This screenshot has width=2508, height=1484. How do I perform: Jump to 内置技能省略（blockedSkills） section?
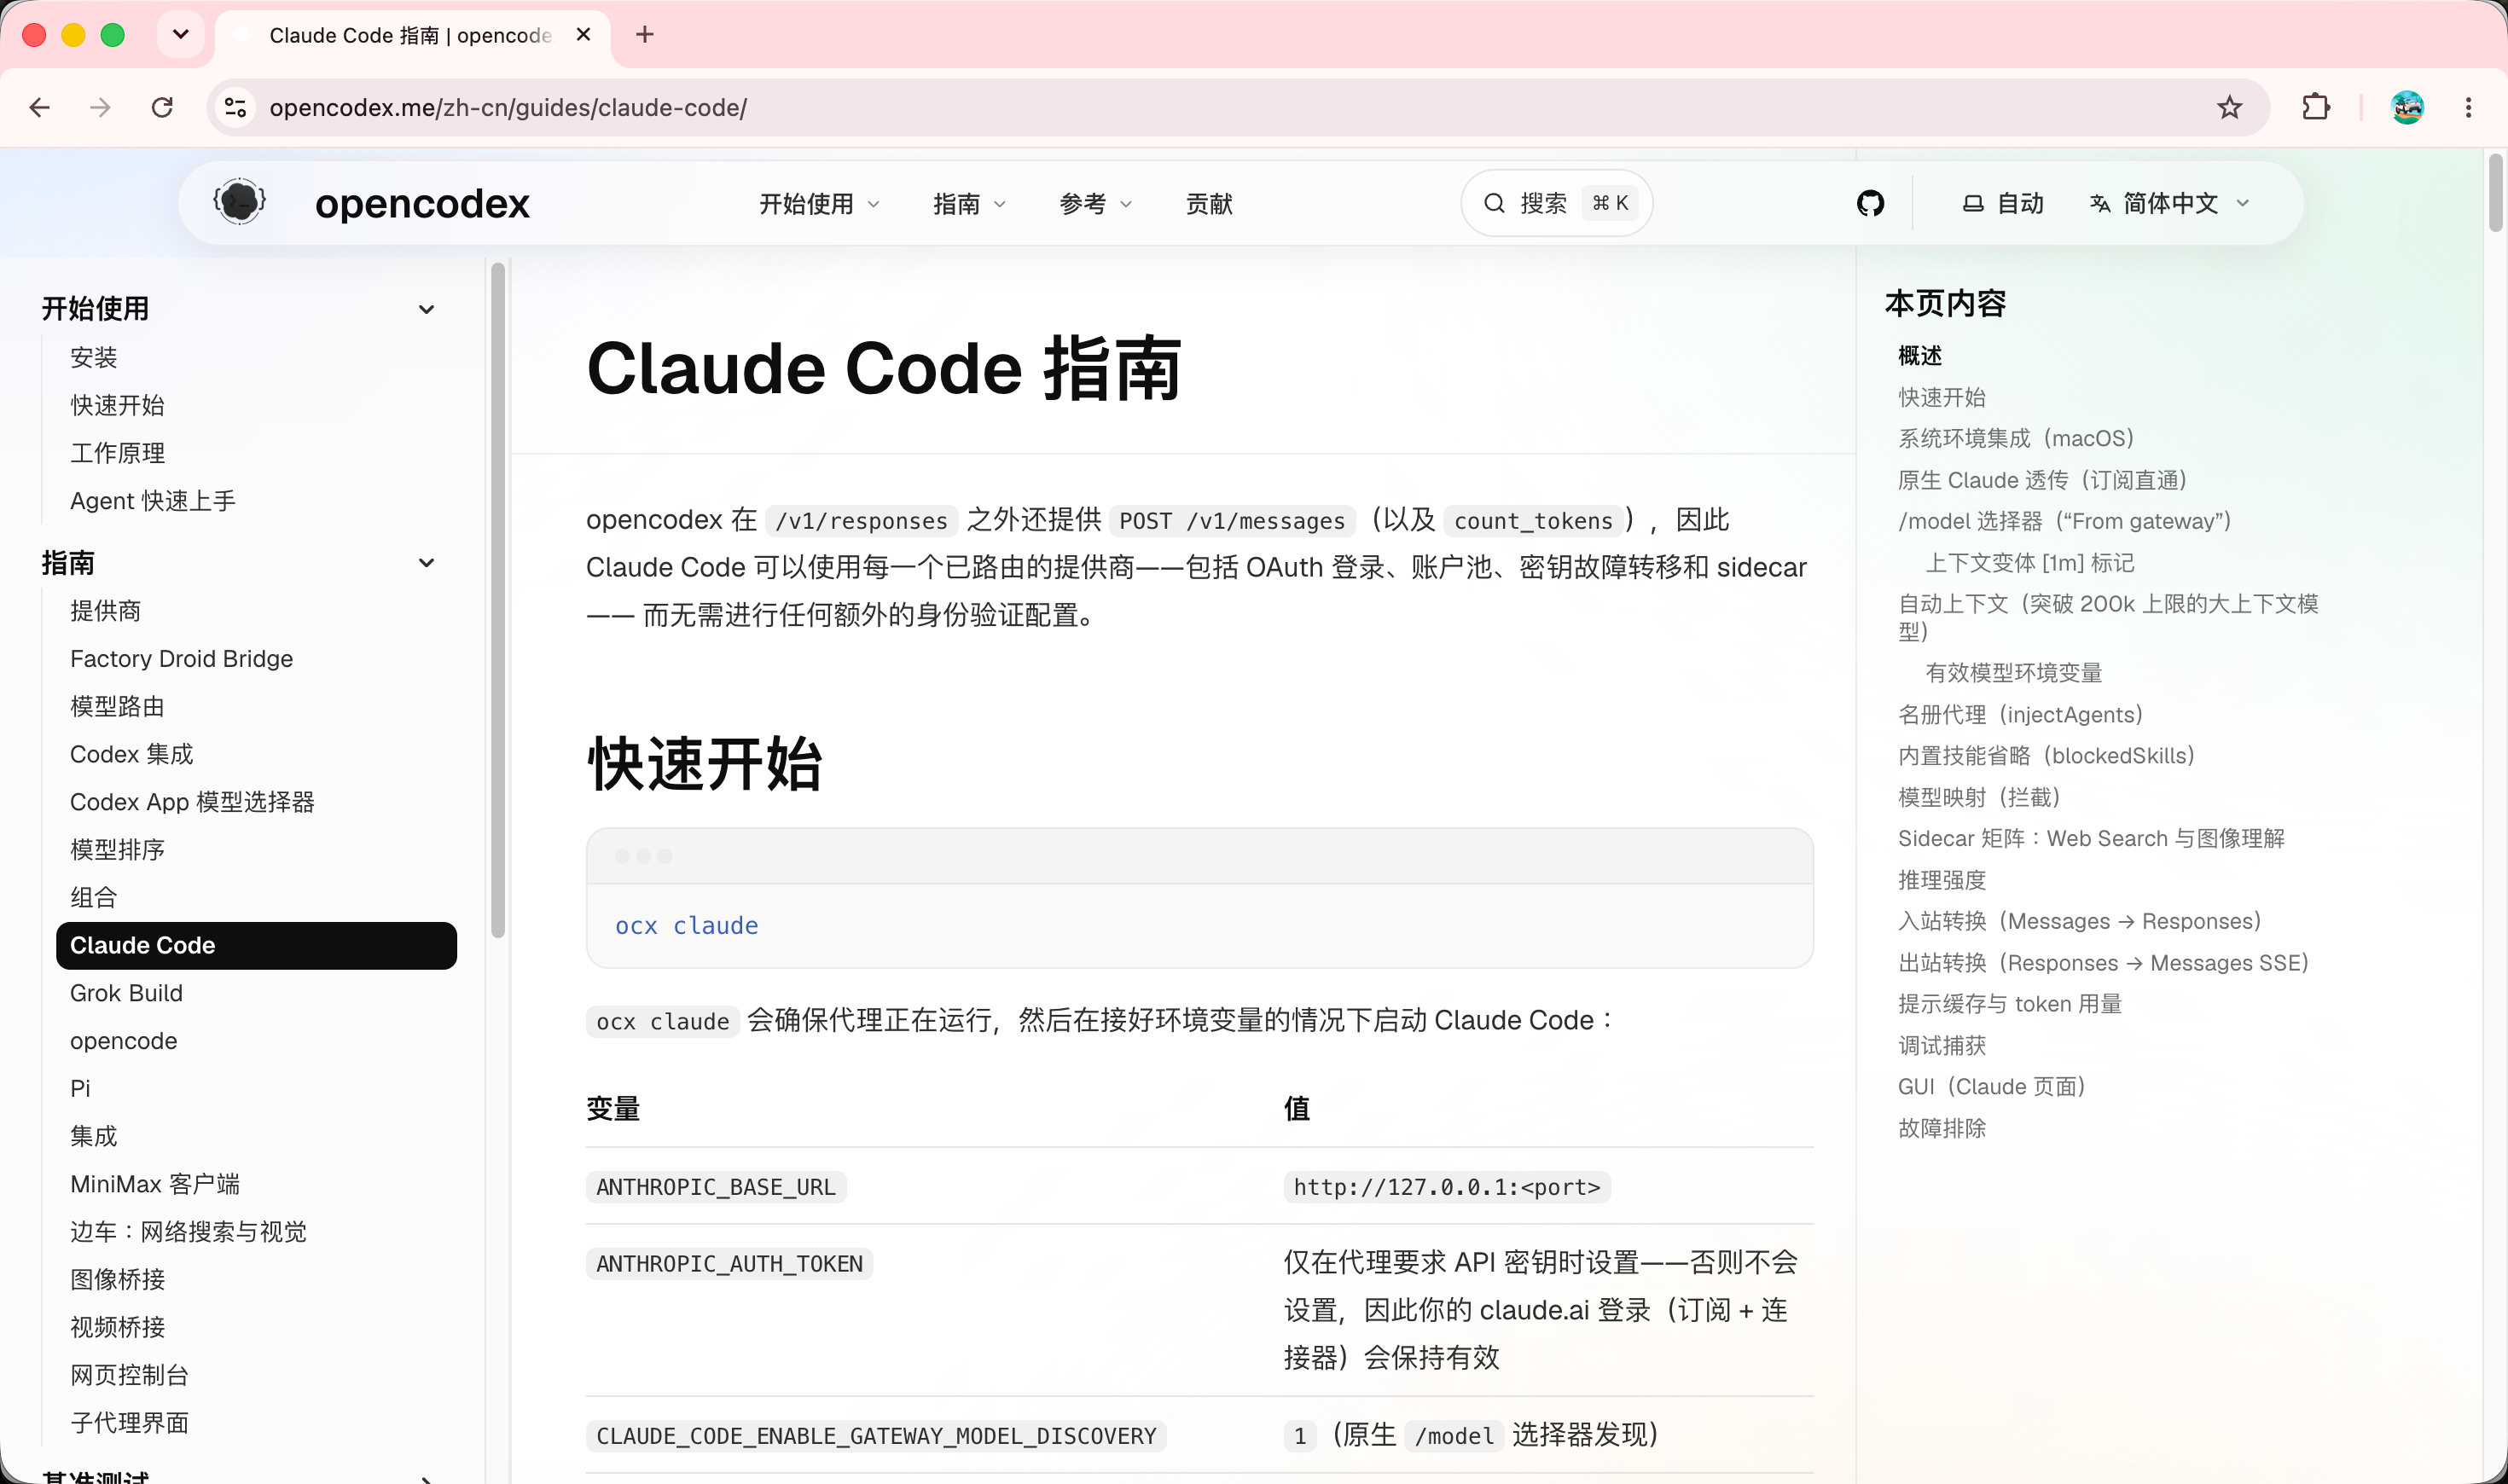pos(2046,757)
